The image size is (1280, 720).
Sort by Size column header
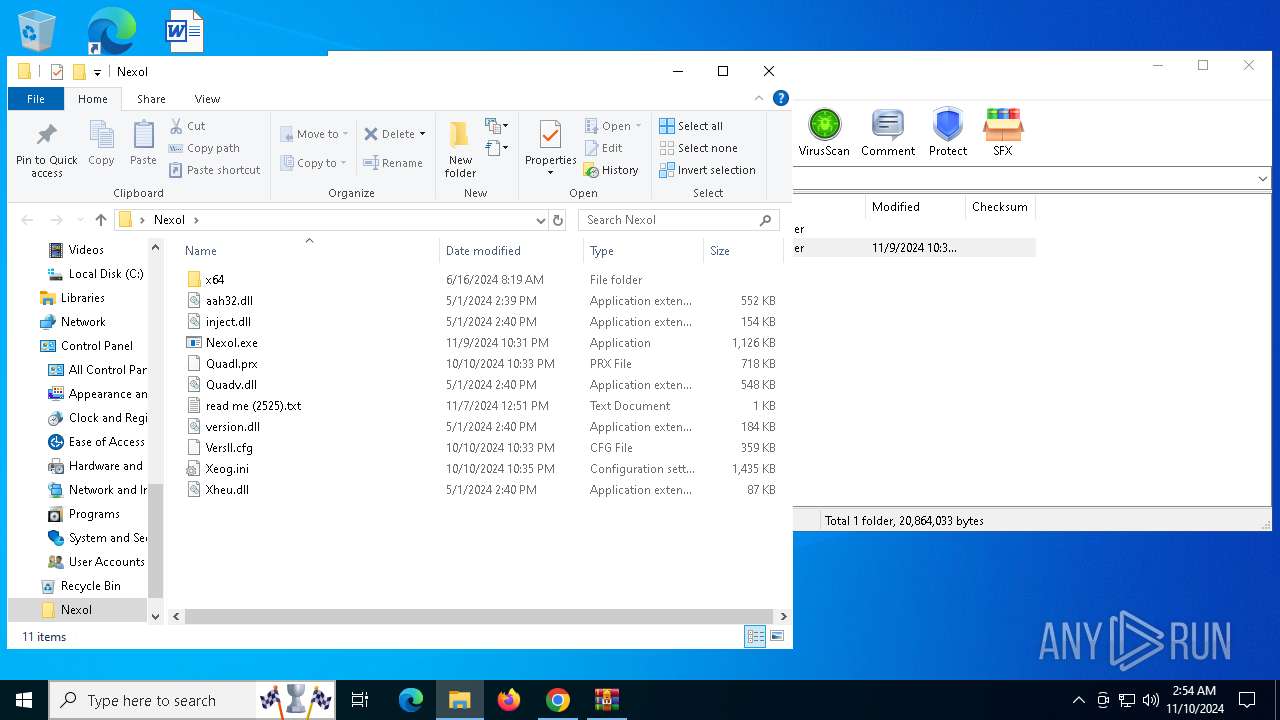[743, 250]
